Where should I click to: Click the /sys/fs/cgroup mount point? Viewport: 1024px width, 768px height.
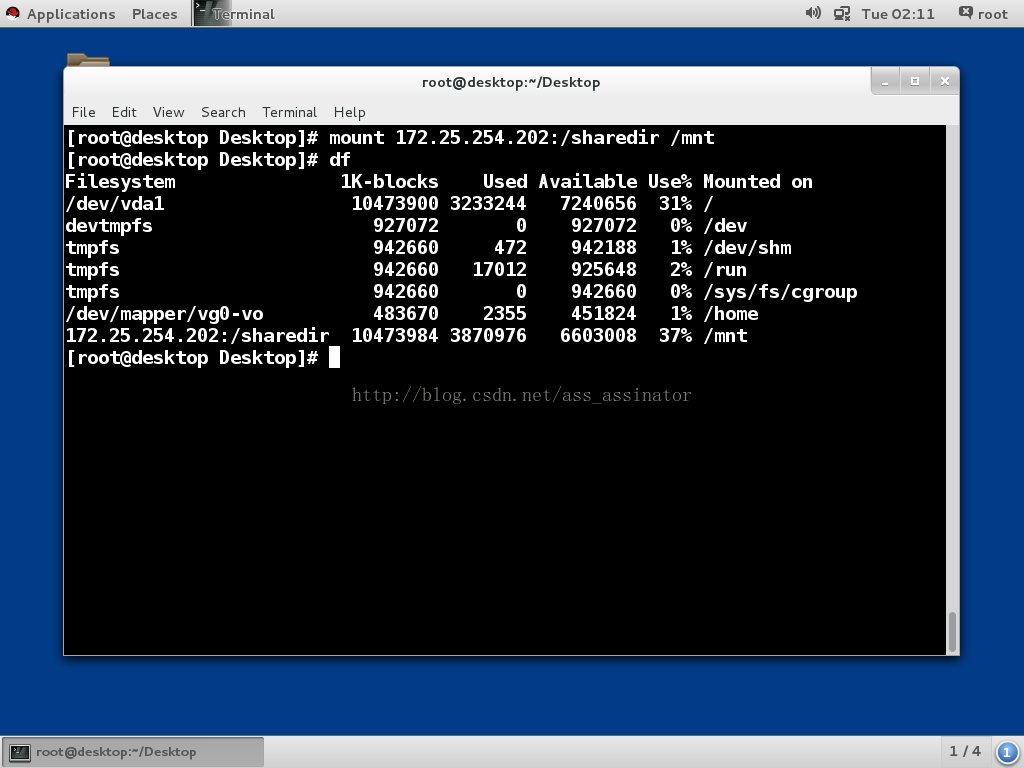click(x=780, y=292)
